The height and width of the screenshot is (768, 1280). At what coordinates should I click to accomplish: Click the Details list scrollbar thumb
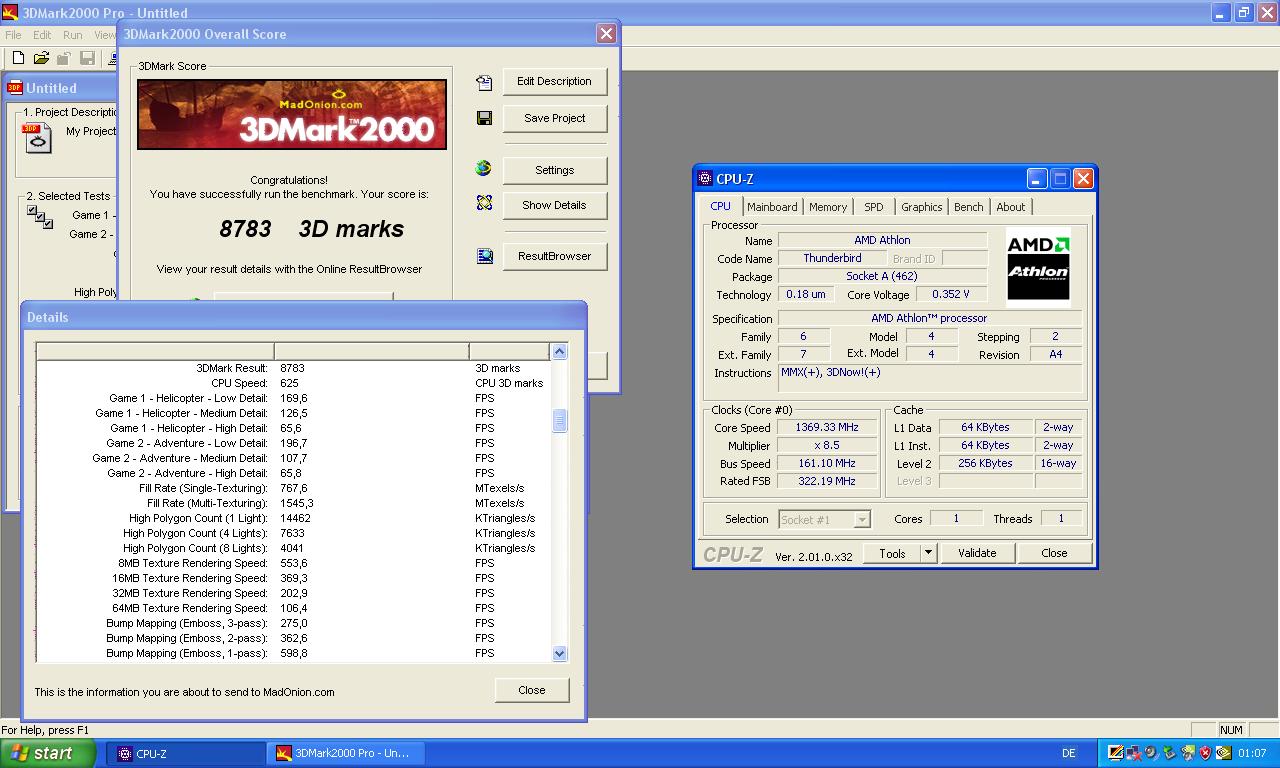pyautogui.click(x=559, y=421)
